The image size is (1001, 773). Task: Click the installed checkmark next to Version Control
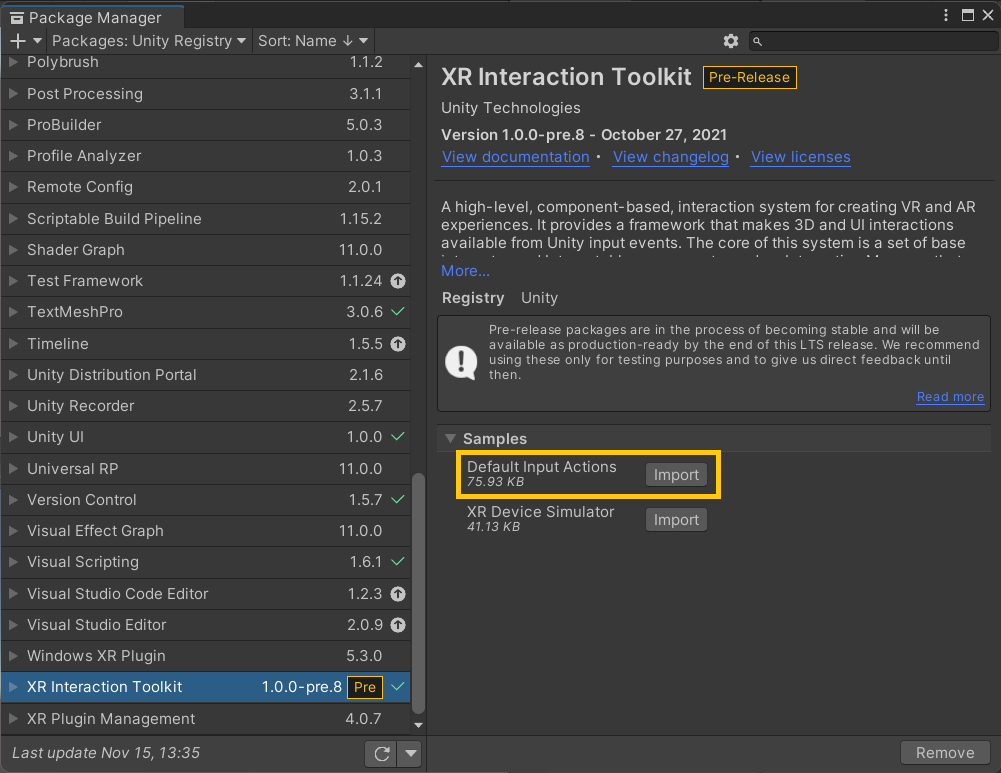click(398, 499)
